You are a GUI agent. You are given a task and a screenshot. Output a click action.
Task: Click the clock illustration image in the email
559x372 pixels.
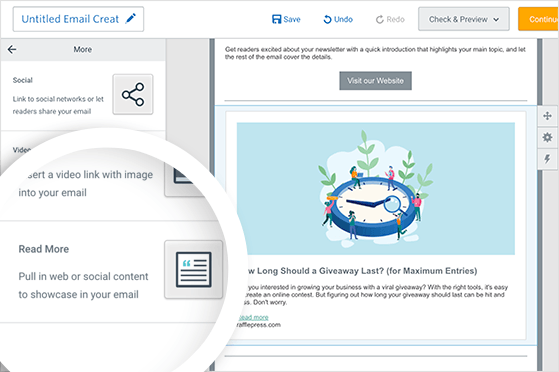376,189
